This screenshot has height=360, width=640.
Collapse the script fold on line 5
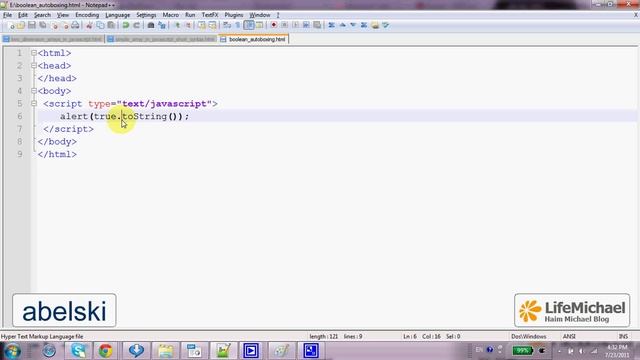(34, 104)
